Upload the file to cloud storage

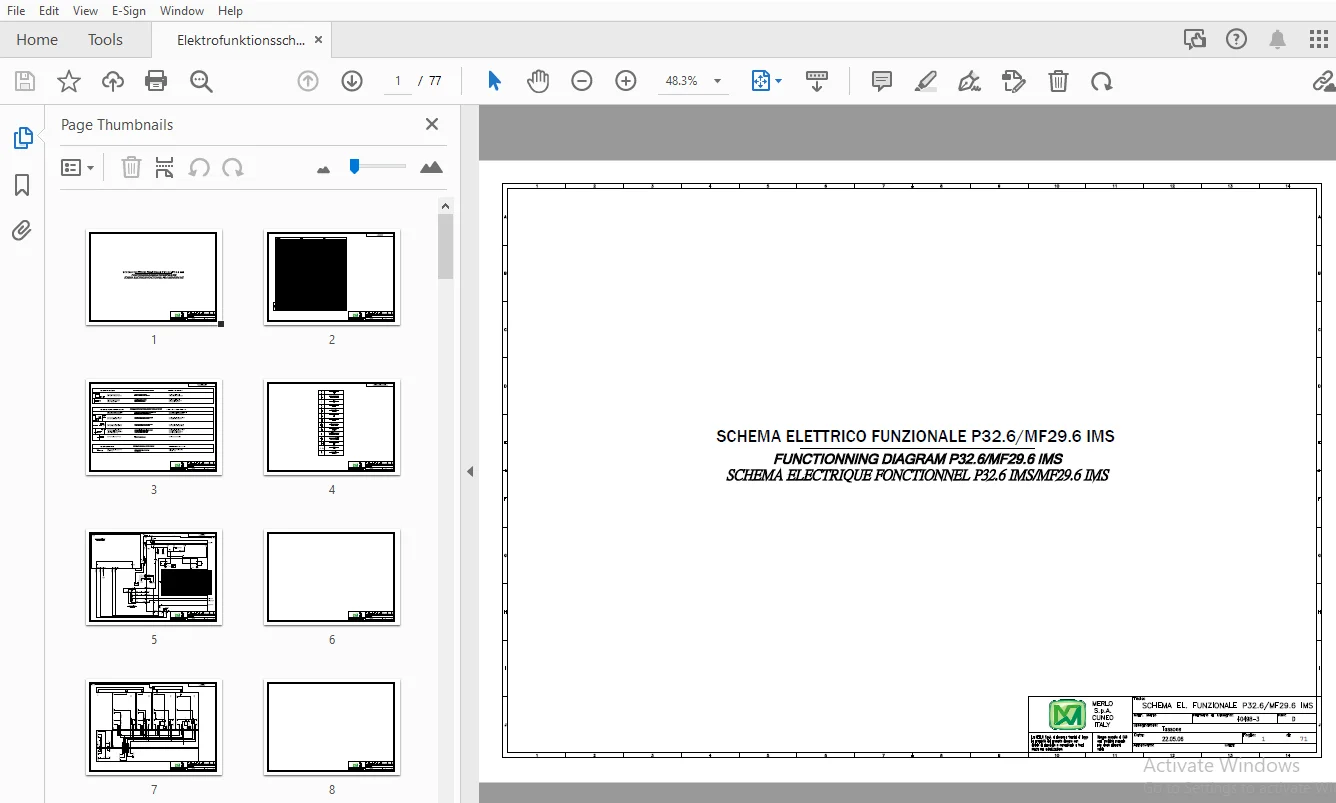[113, 82]
